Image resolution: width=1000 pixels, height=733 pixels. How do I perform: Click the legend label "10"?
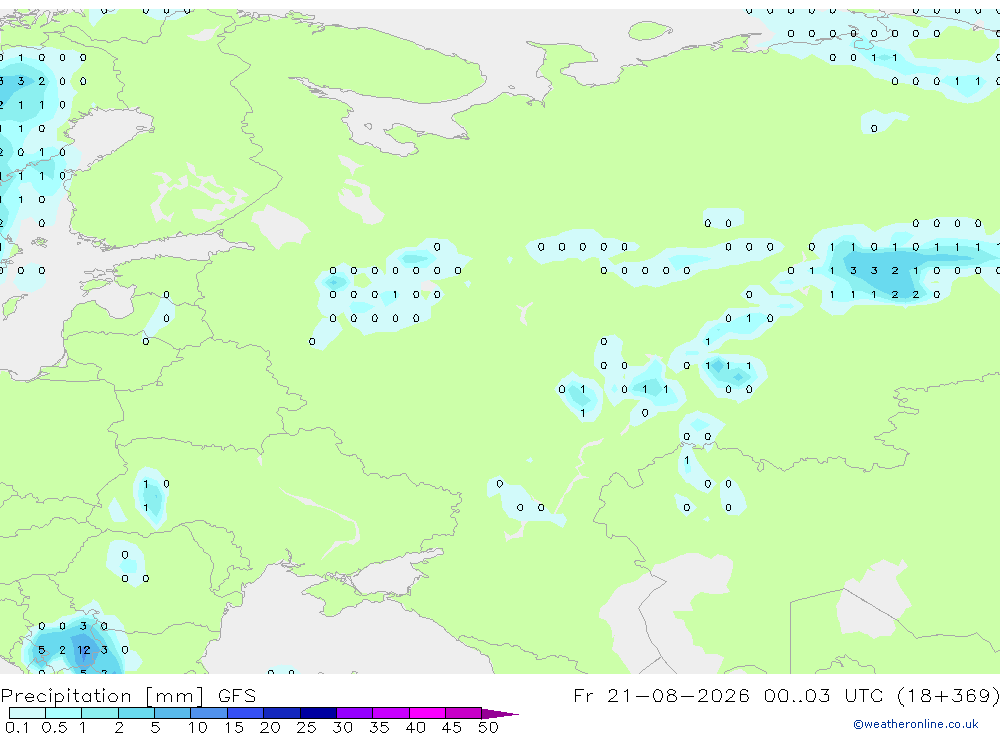pyautogui.click(x=197, y=727)
